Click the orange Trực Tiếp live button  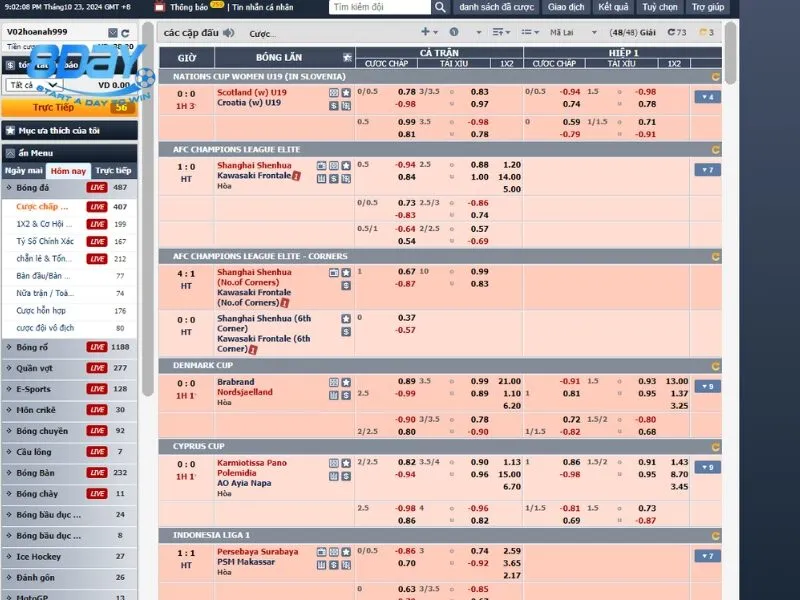tap(69, 108)
